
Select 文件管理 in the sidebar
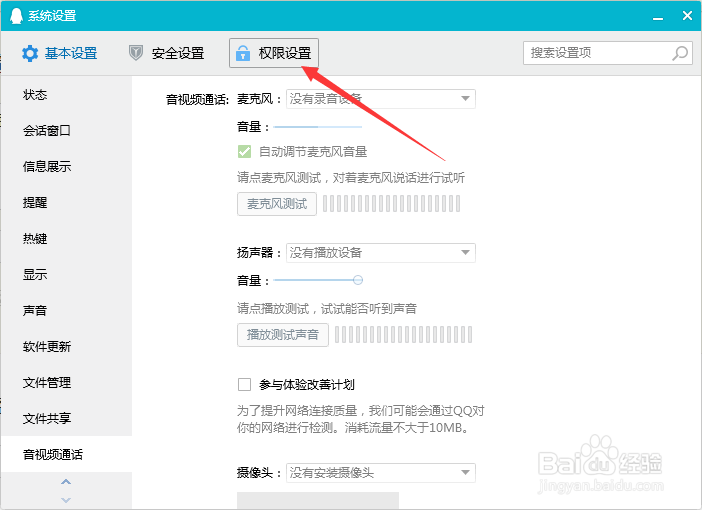(x=66, y=382)
